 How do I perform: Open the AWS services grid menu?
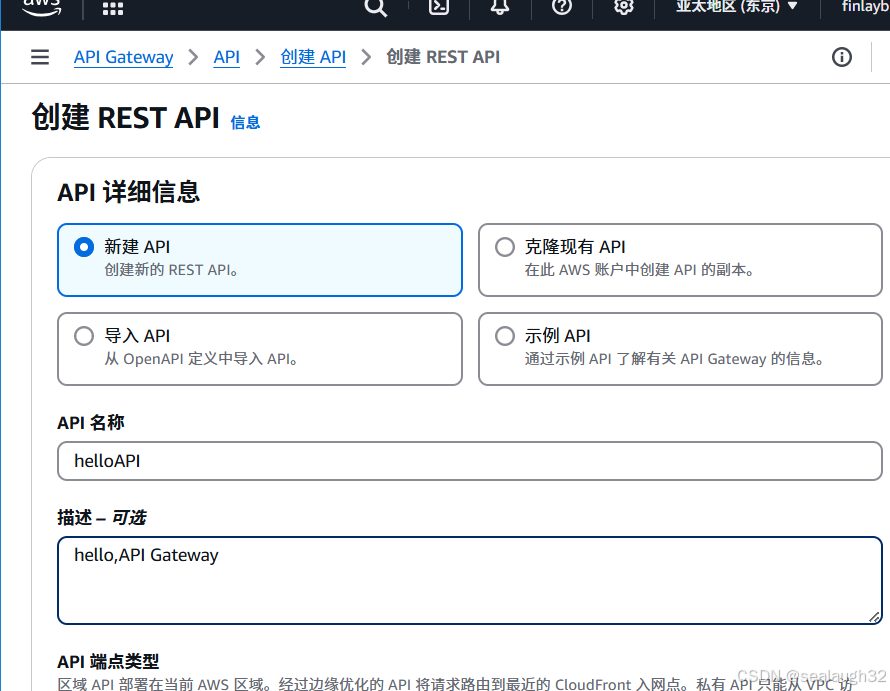112,8
